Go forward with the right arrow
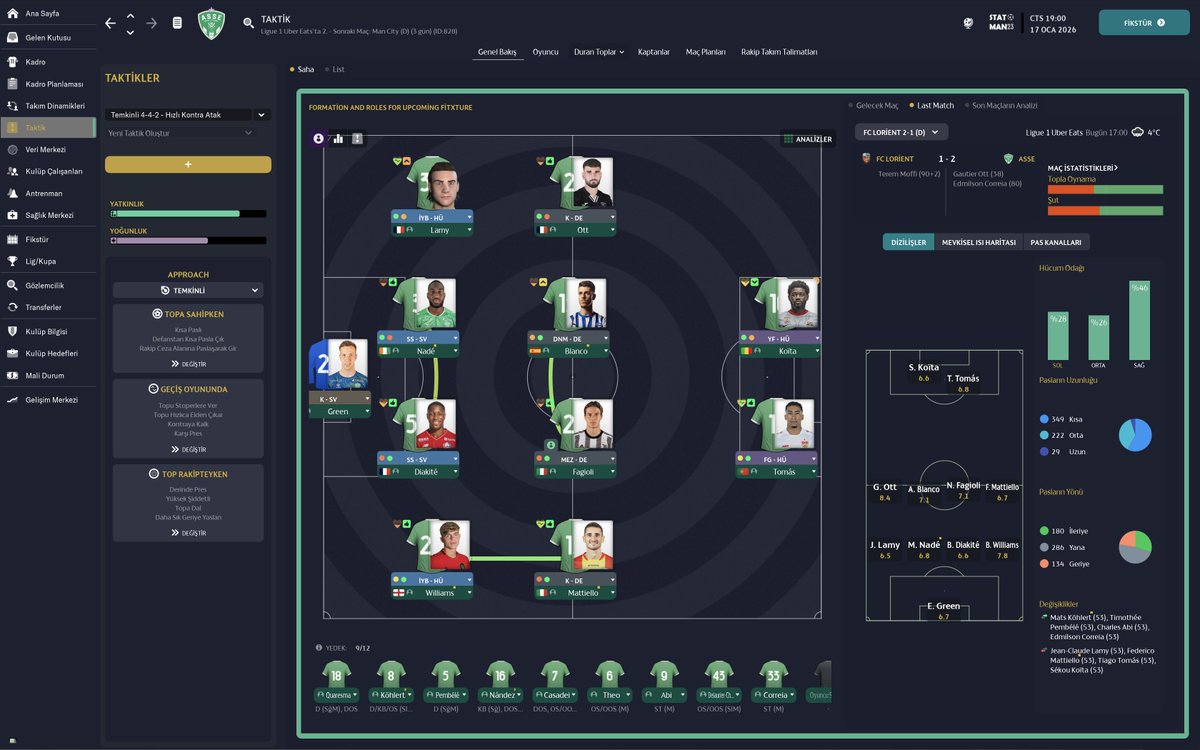 pos(152,23)
